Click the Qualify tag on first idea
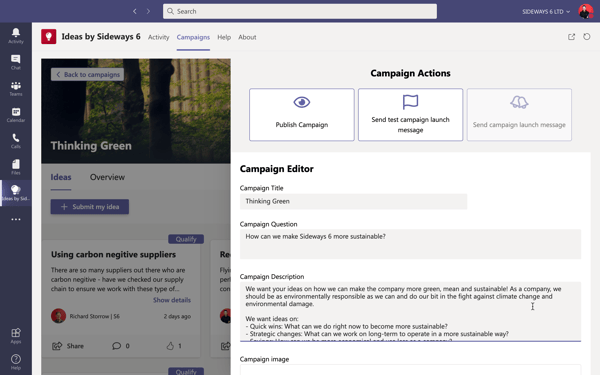This screenshot has height=375, width=600. click(x=186, y=239)
